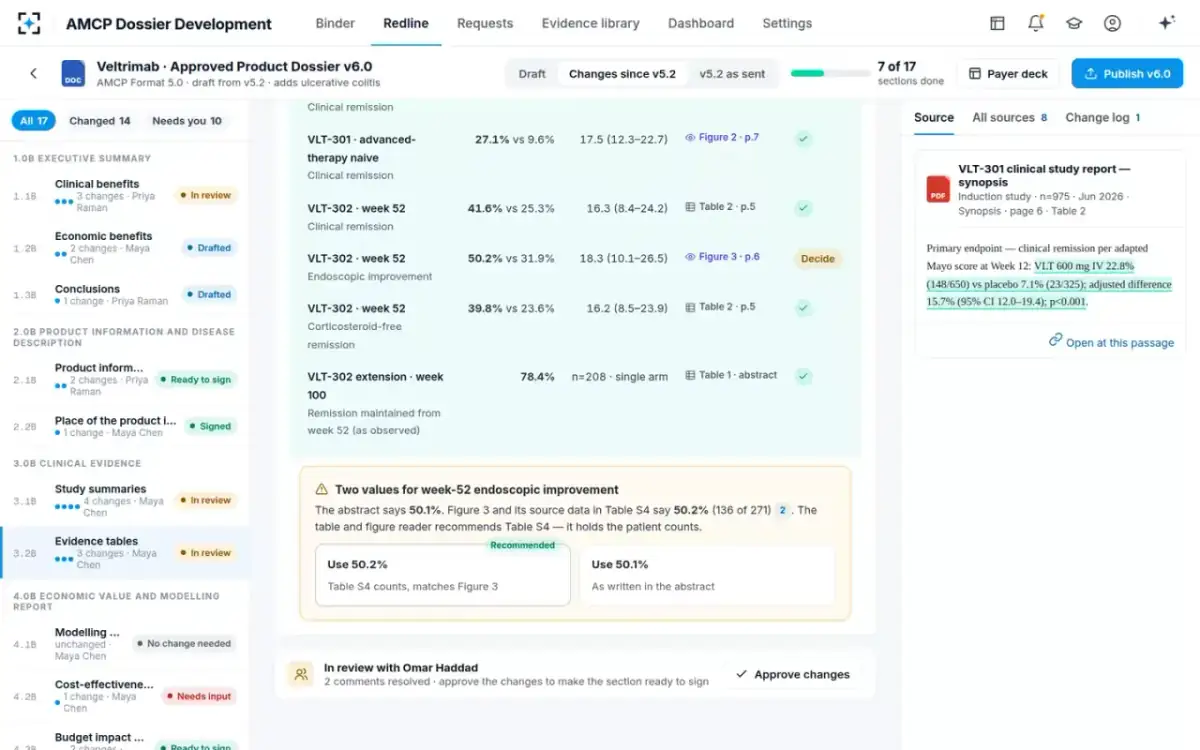Choose the Use 50.1% abstract option
Image resolution: width=1200 pixels, height=750 pixels.
pyautogui.click(x=707, y=575)
